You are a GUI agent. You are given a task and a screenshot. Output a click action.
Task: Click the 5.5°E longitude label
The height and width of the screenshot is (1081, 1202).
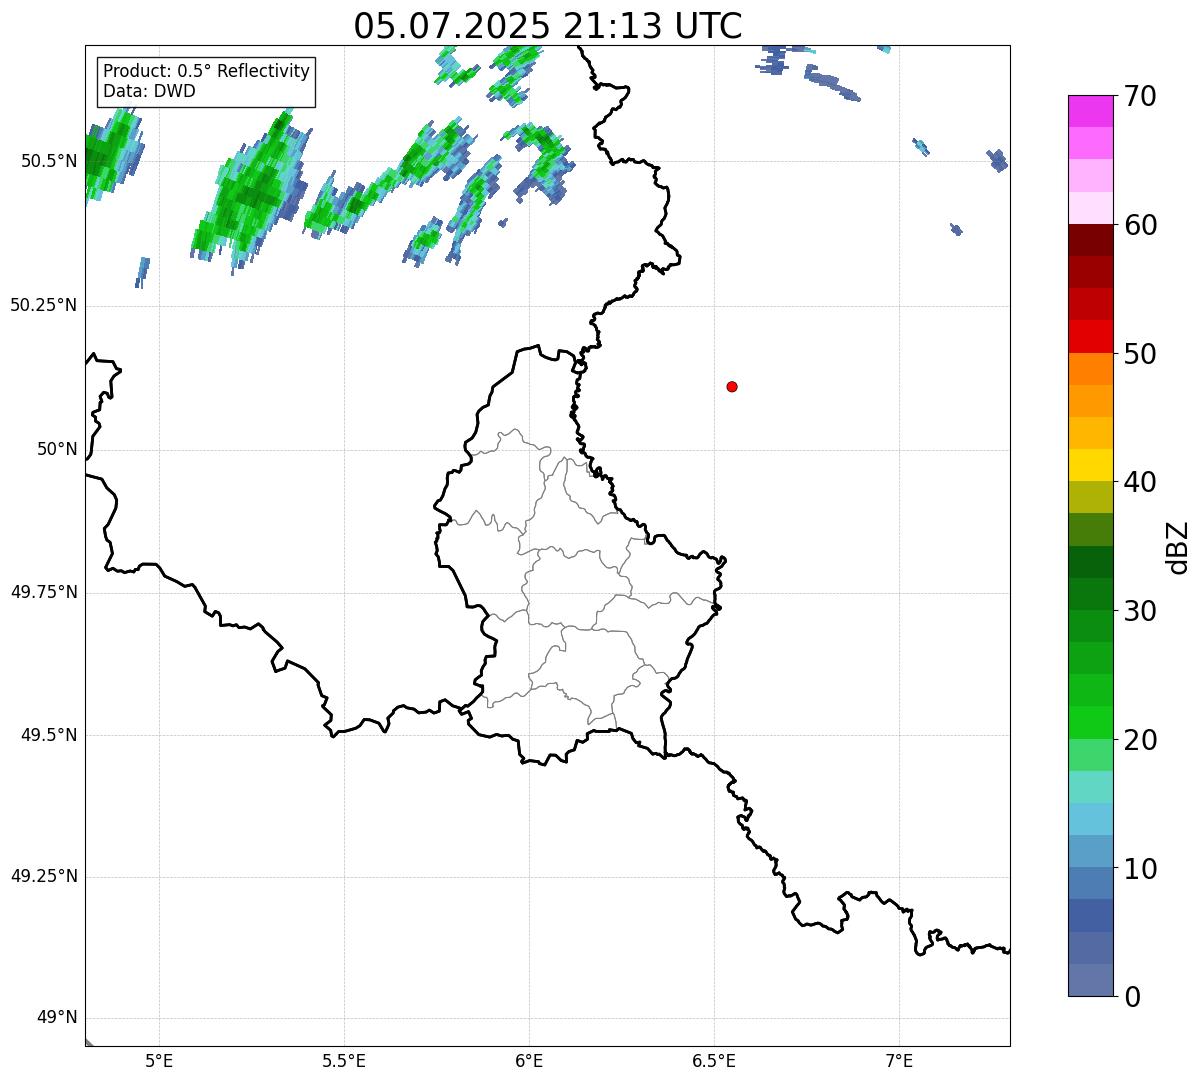pos(345,1060)
